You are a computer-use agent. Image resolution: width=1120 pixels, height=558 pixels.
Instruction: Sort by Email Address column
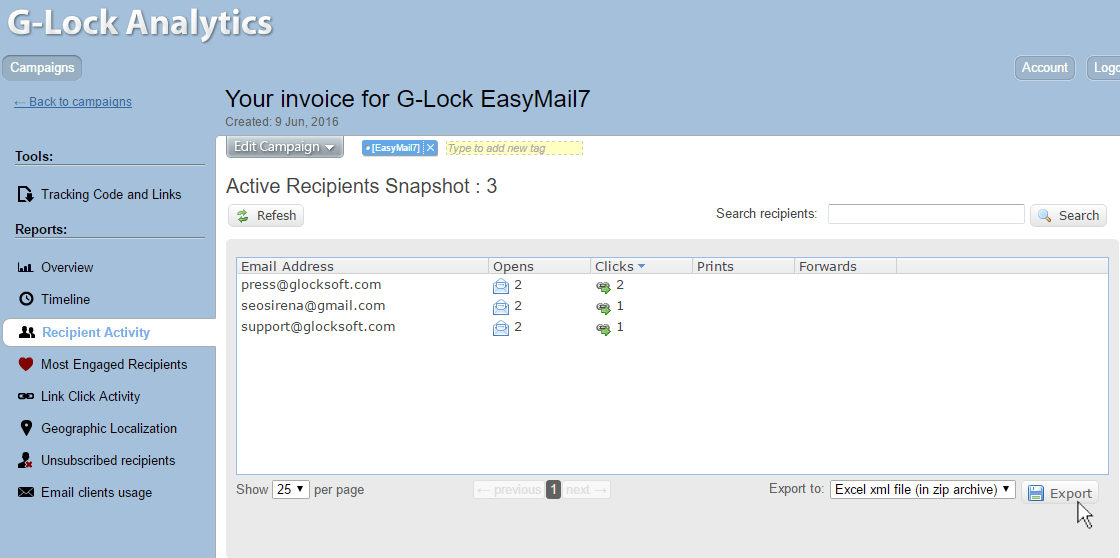pos(363,266)
